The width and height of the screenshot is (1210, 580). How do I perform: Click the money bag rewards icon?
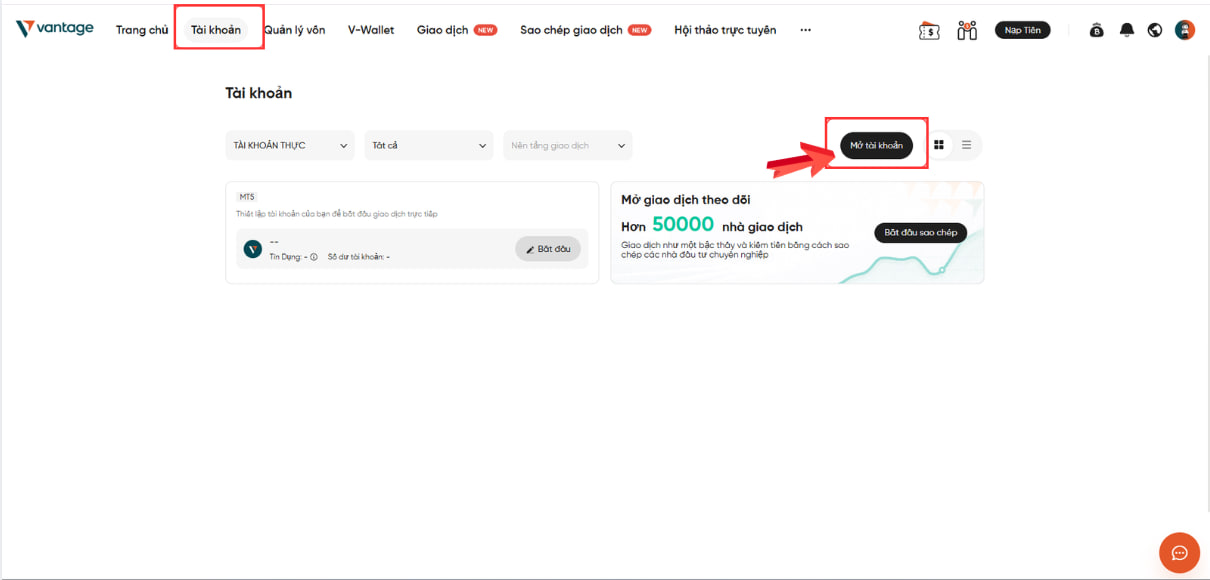coord(1097,31)
